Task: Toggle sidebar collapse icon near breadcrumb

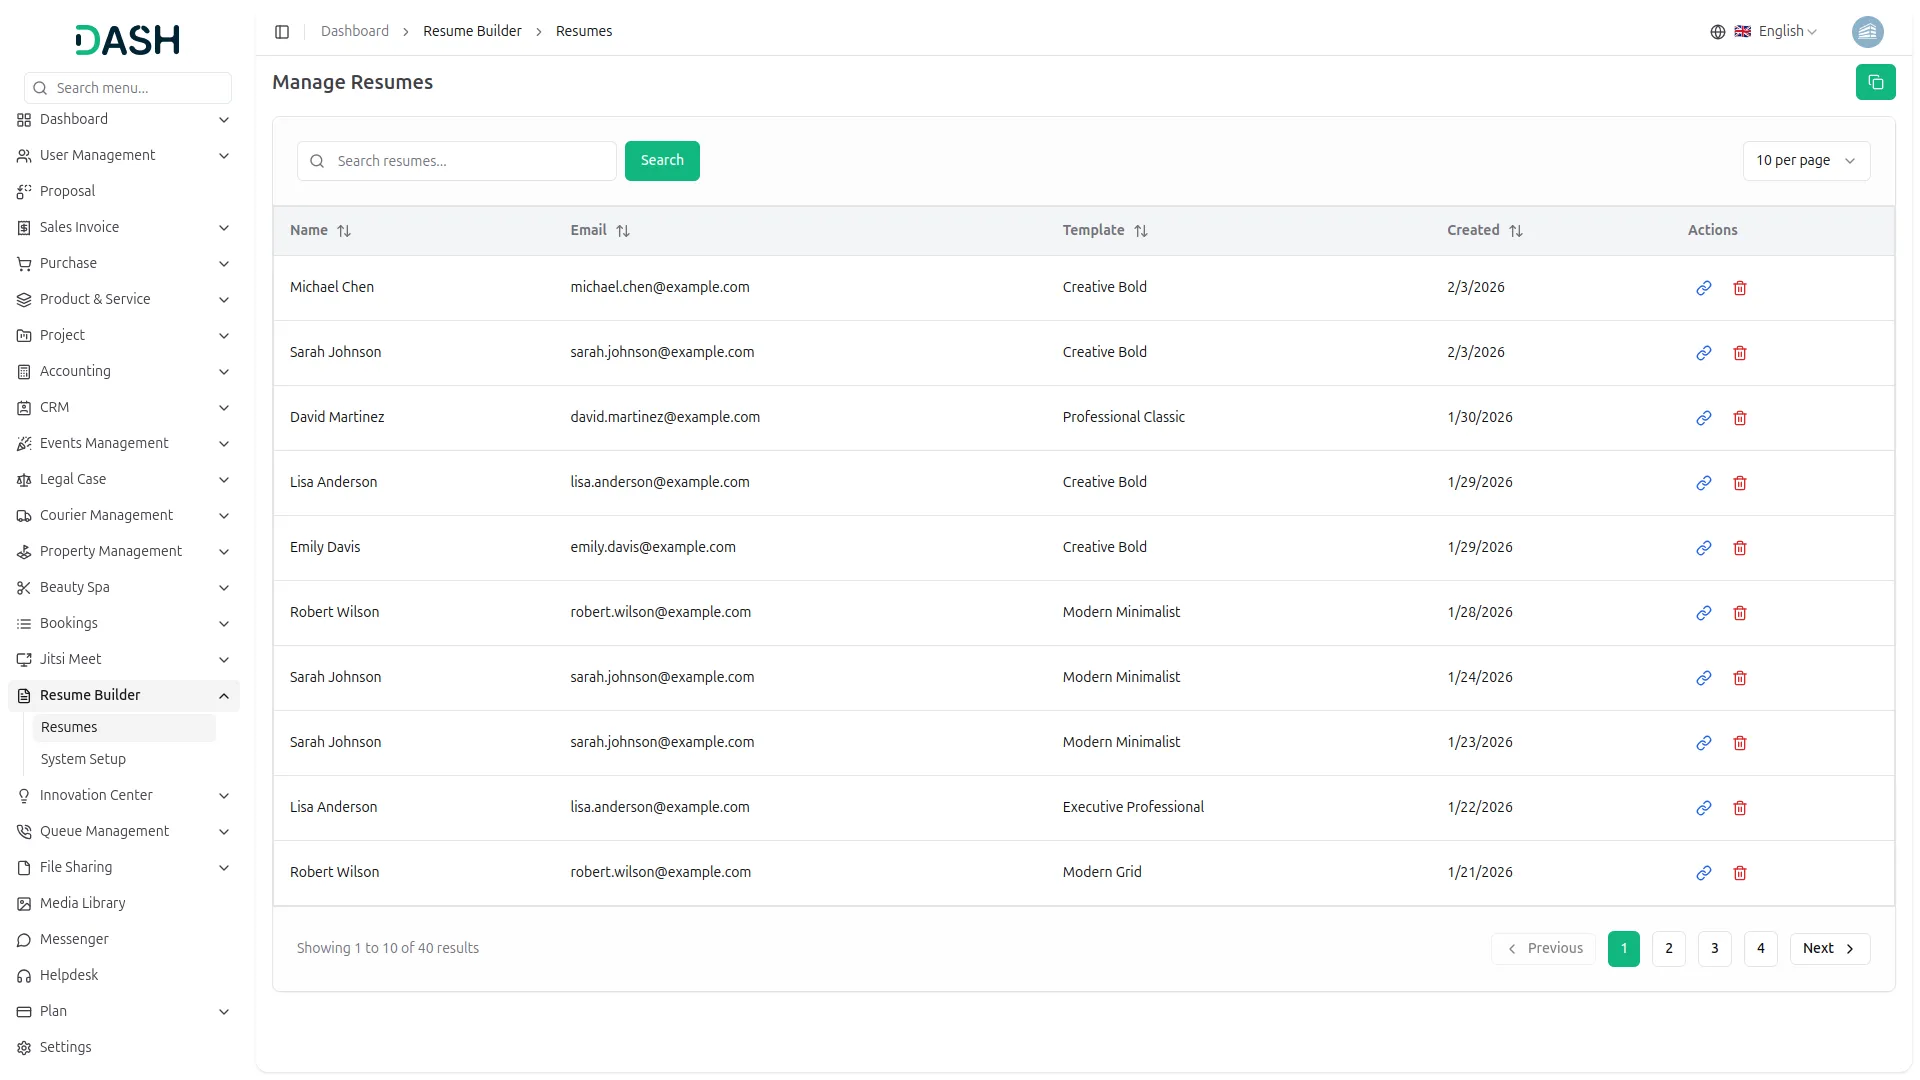Action: [x=282, y=32]
